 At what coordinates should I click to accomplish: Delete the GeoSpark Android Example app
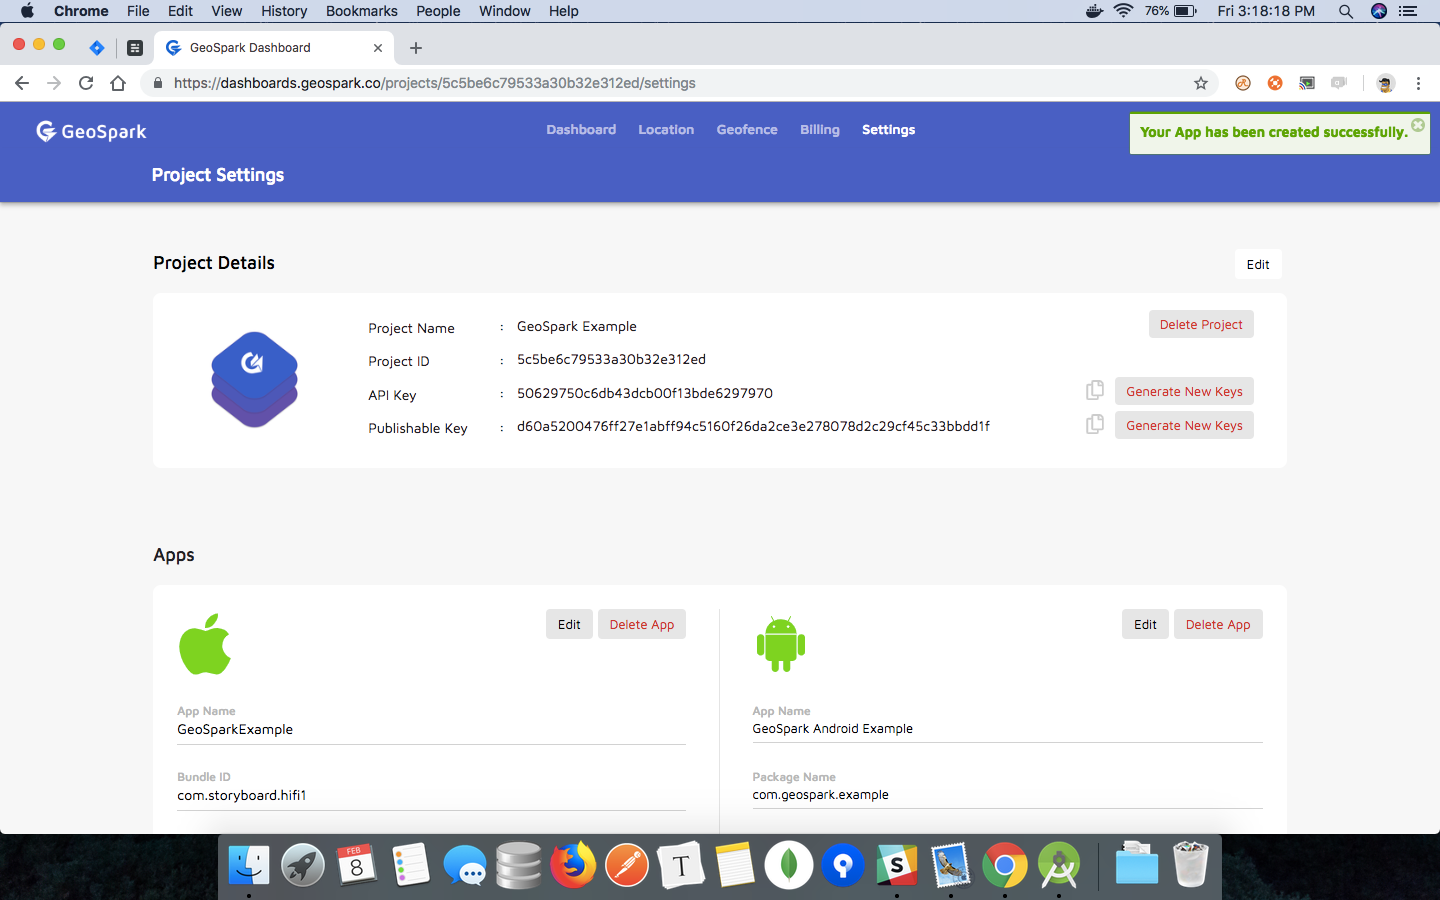1218,624
